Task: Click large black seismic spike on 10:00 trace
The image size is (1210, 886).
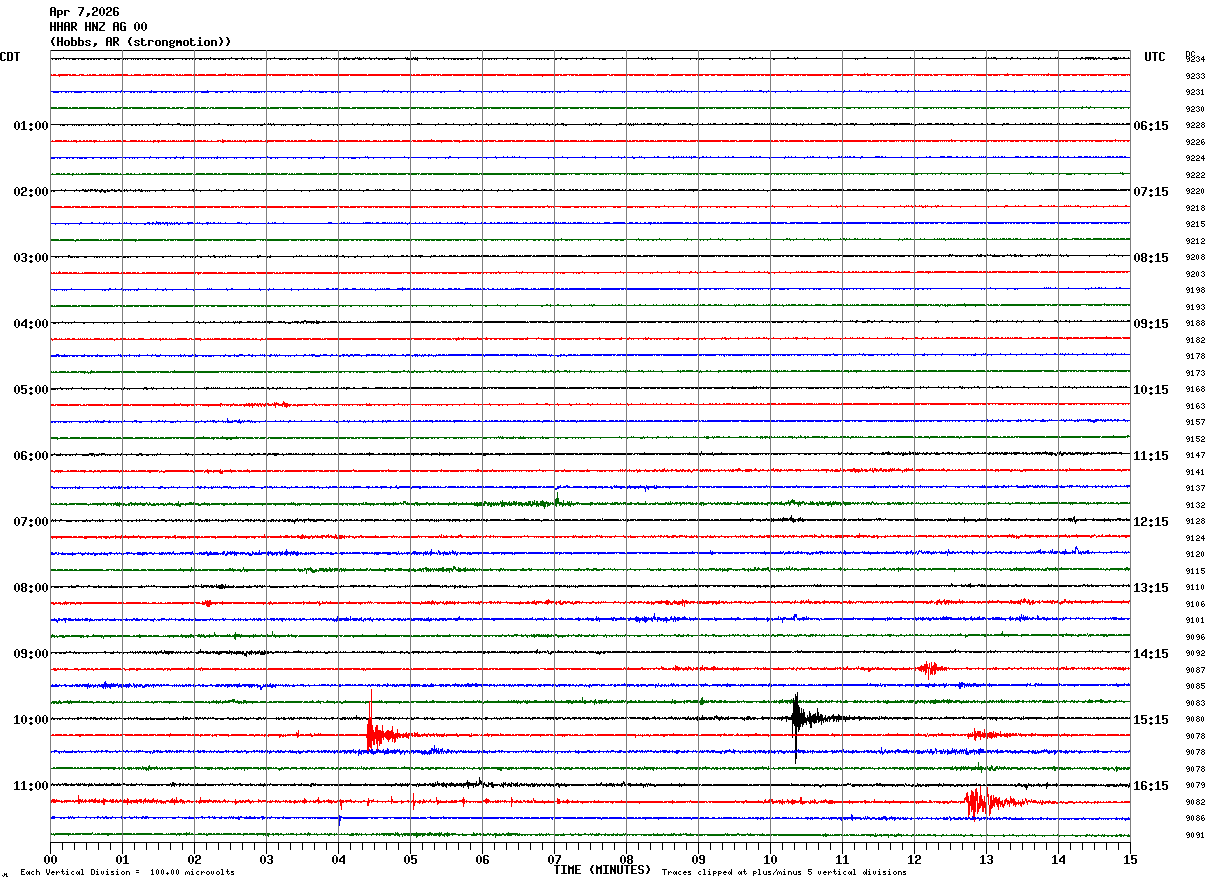Action: click(x=797, y=718)
